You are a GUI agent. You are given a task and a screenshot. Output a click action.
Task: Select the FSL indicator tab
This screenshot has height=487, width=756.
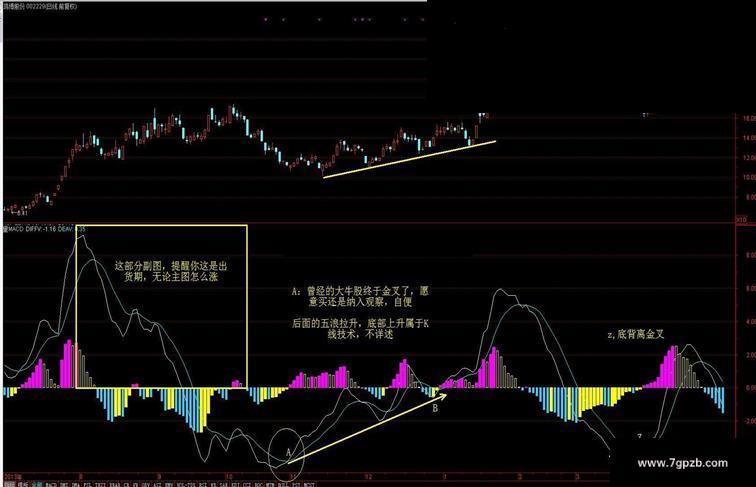tap(87, 484)
